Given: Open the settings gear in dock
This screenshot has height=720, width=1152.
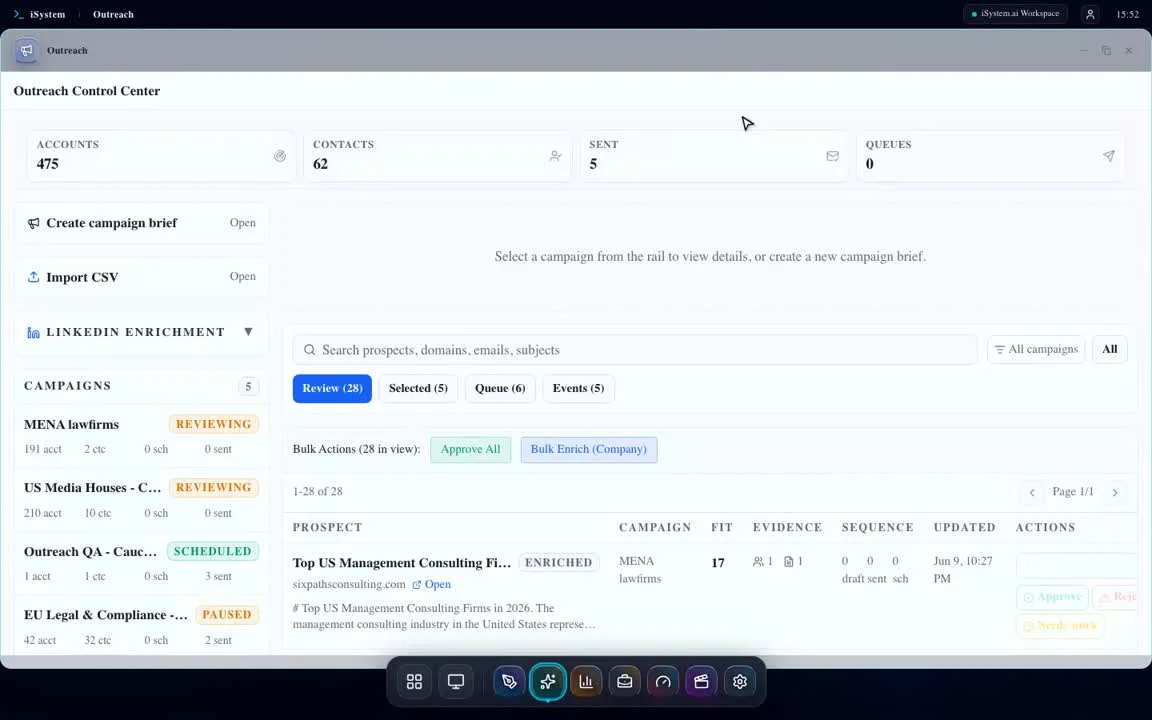Looking at the screenshot, I should pyautogui.click(x=740, y=682).
